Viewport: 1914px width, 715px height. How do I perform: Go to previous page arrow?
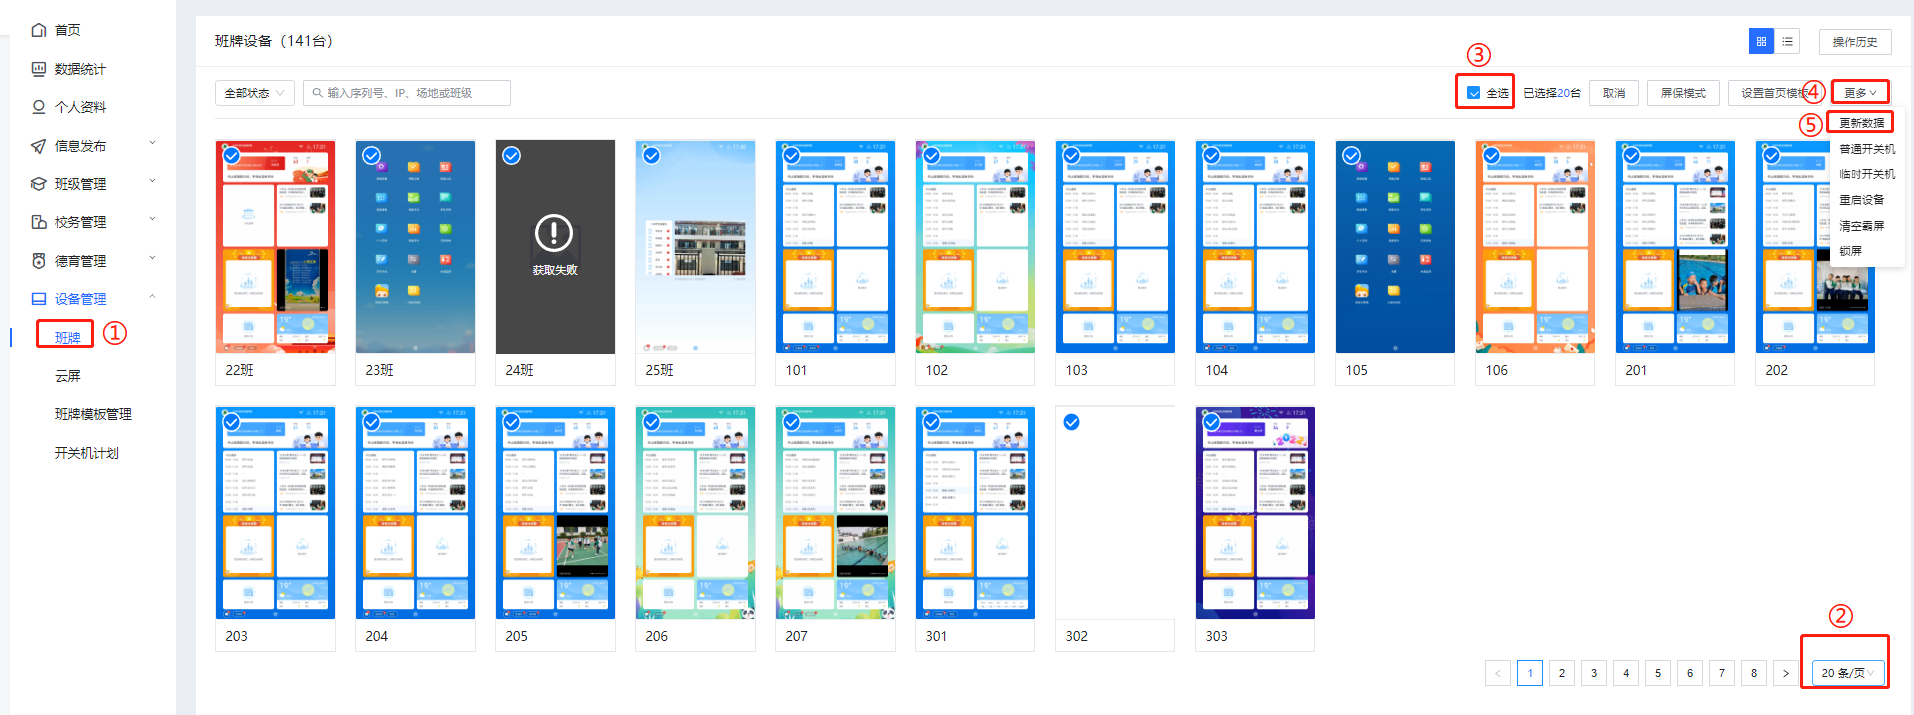point(1498,673)
